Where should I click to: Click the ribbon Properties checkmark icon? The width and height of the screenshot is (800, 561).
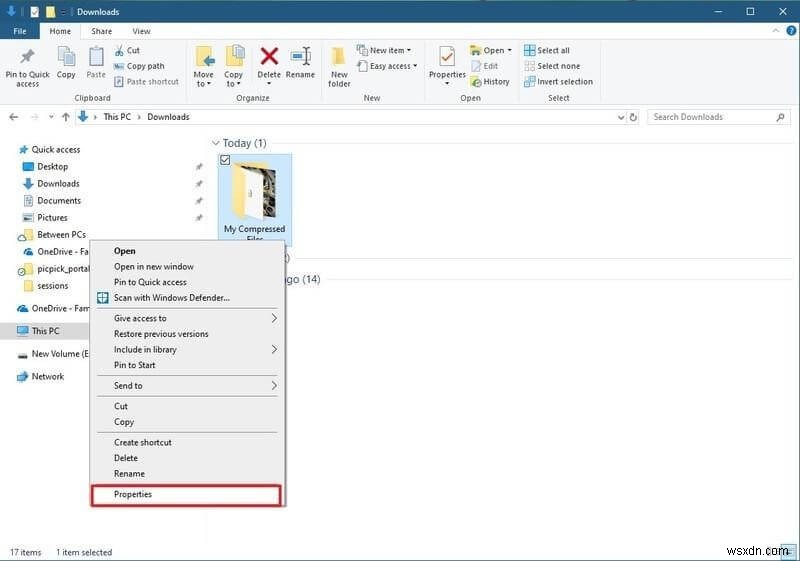point(447,57)
